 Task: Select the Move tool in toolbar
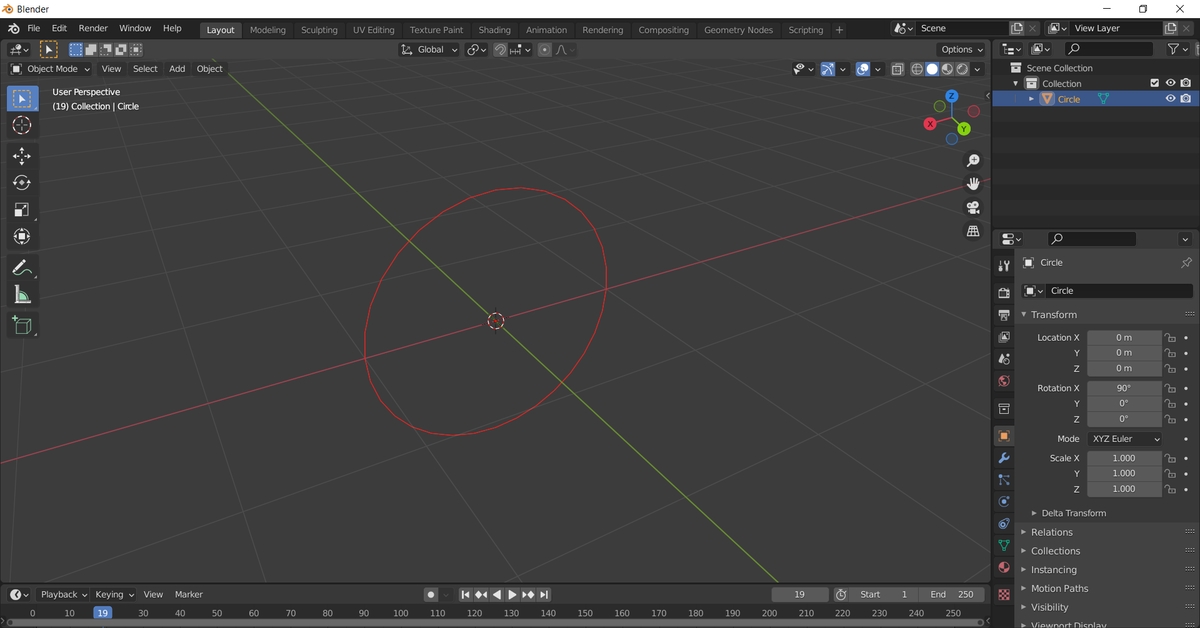pos(22,156)
